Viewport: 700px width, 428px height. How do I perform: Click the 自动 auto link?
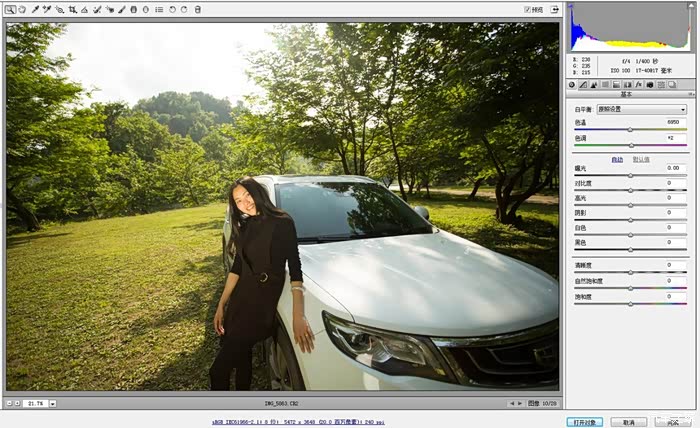click(x=617, y=159)
